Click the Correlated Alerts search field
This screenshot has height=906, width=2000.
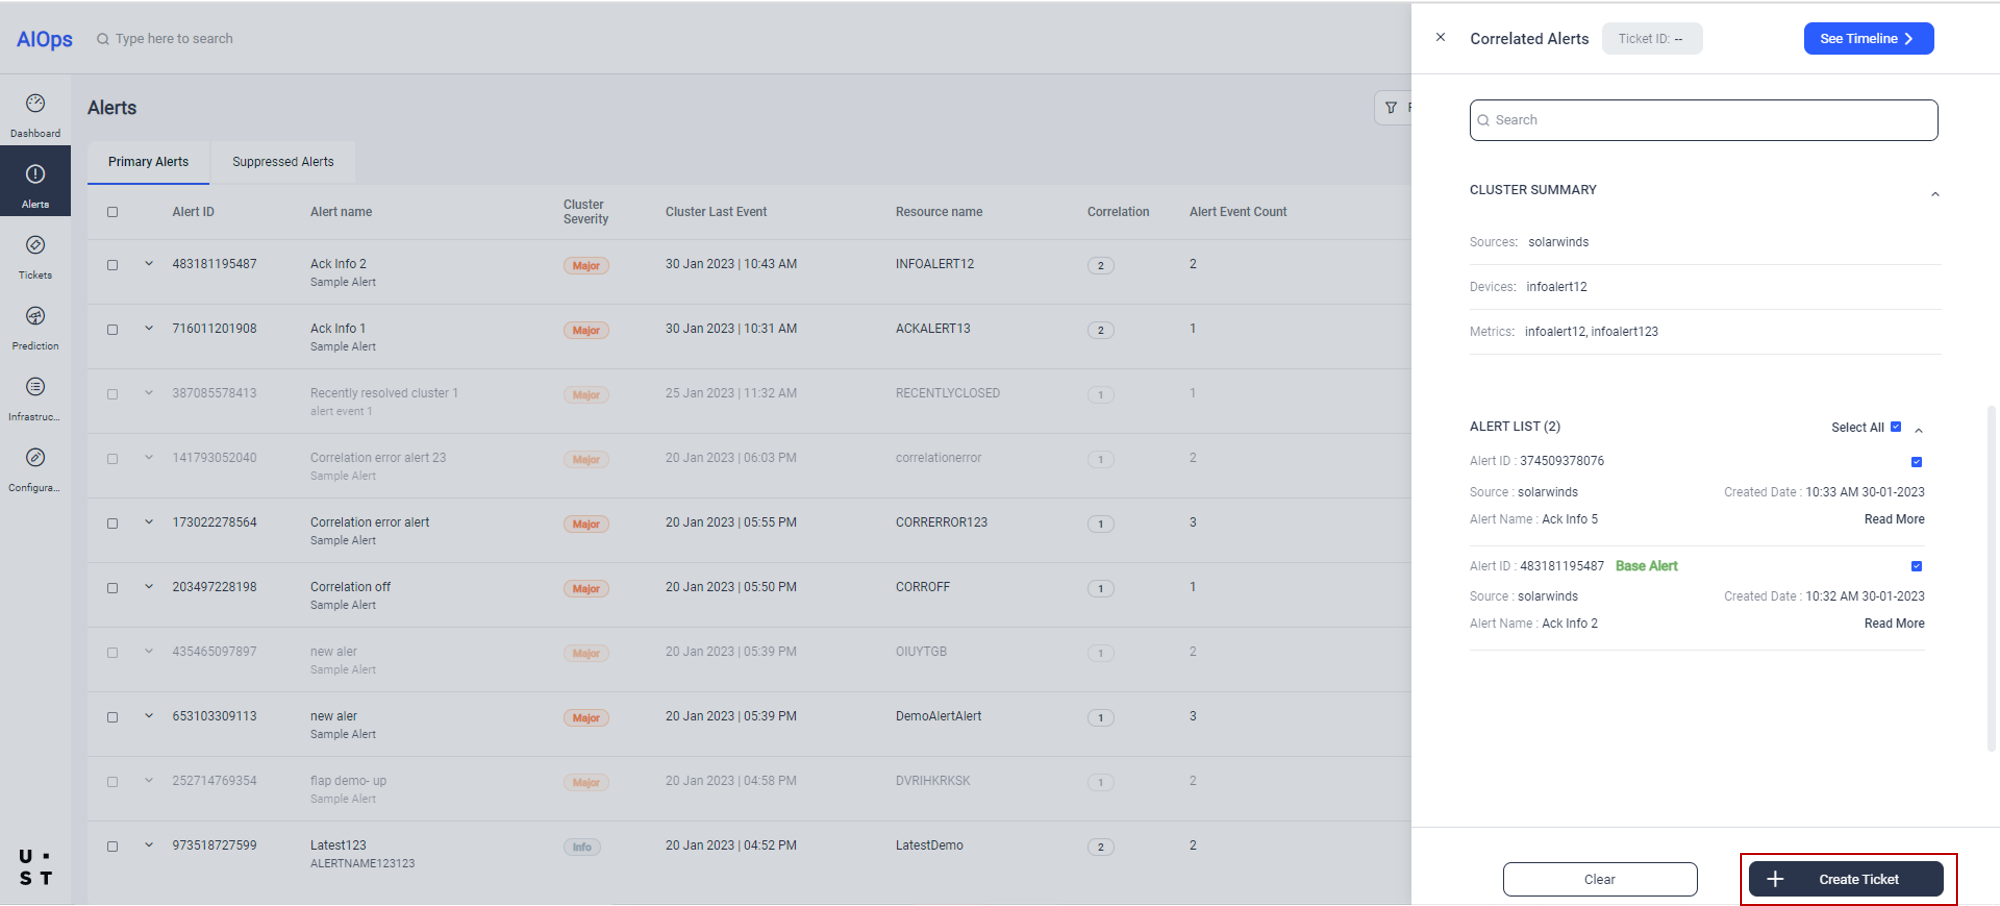(1703, 120)
